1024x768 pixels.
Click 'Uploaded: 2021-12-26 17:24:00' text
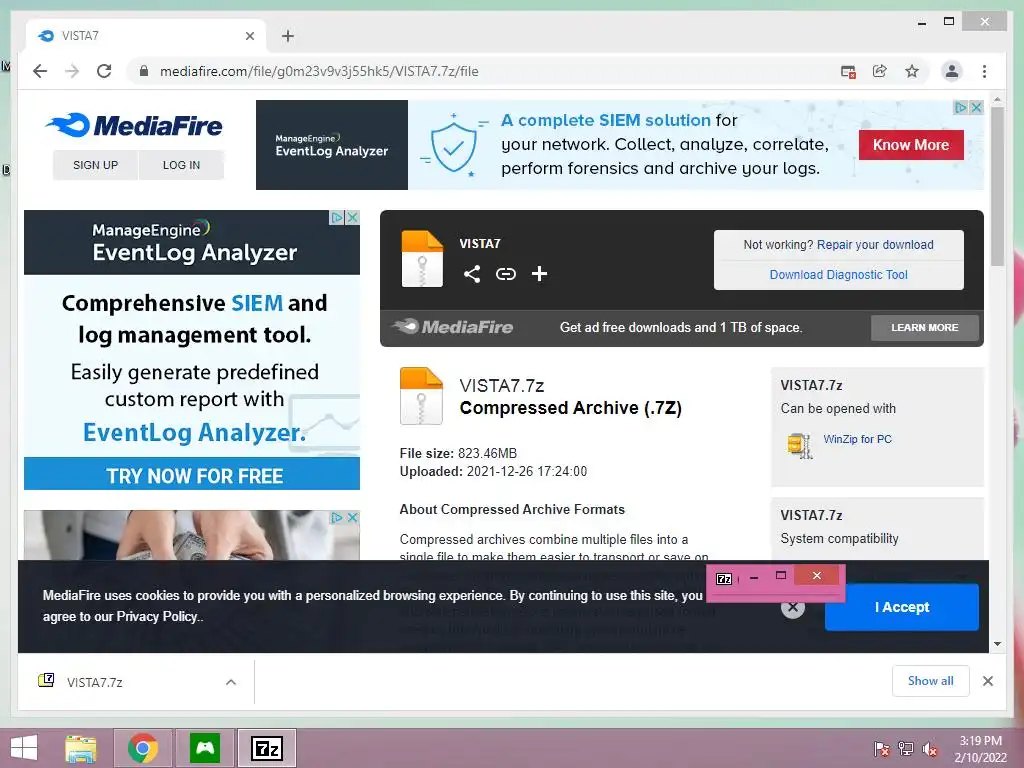pyautogui.click(x=493, y=472)
